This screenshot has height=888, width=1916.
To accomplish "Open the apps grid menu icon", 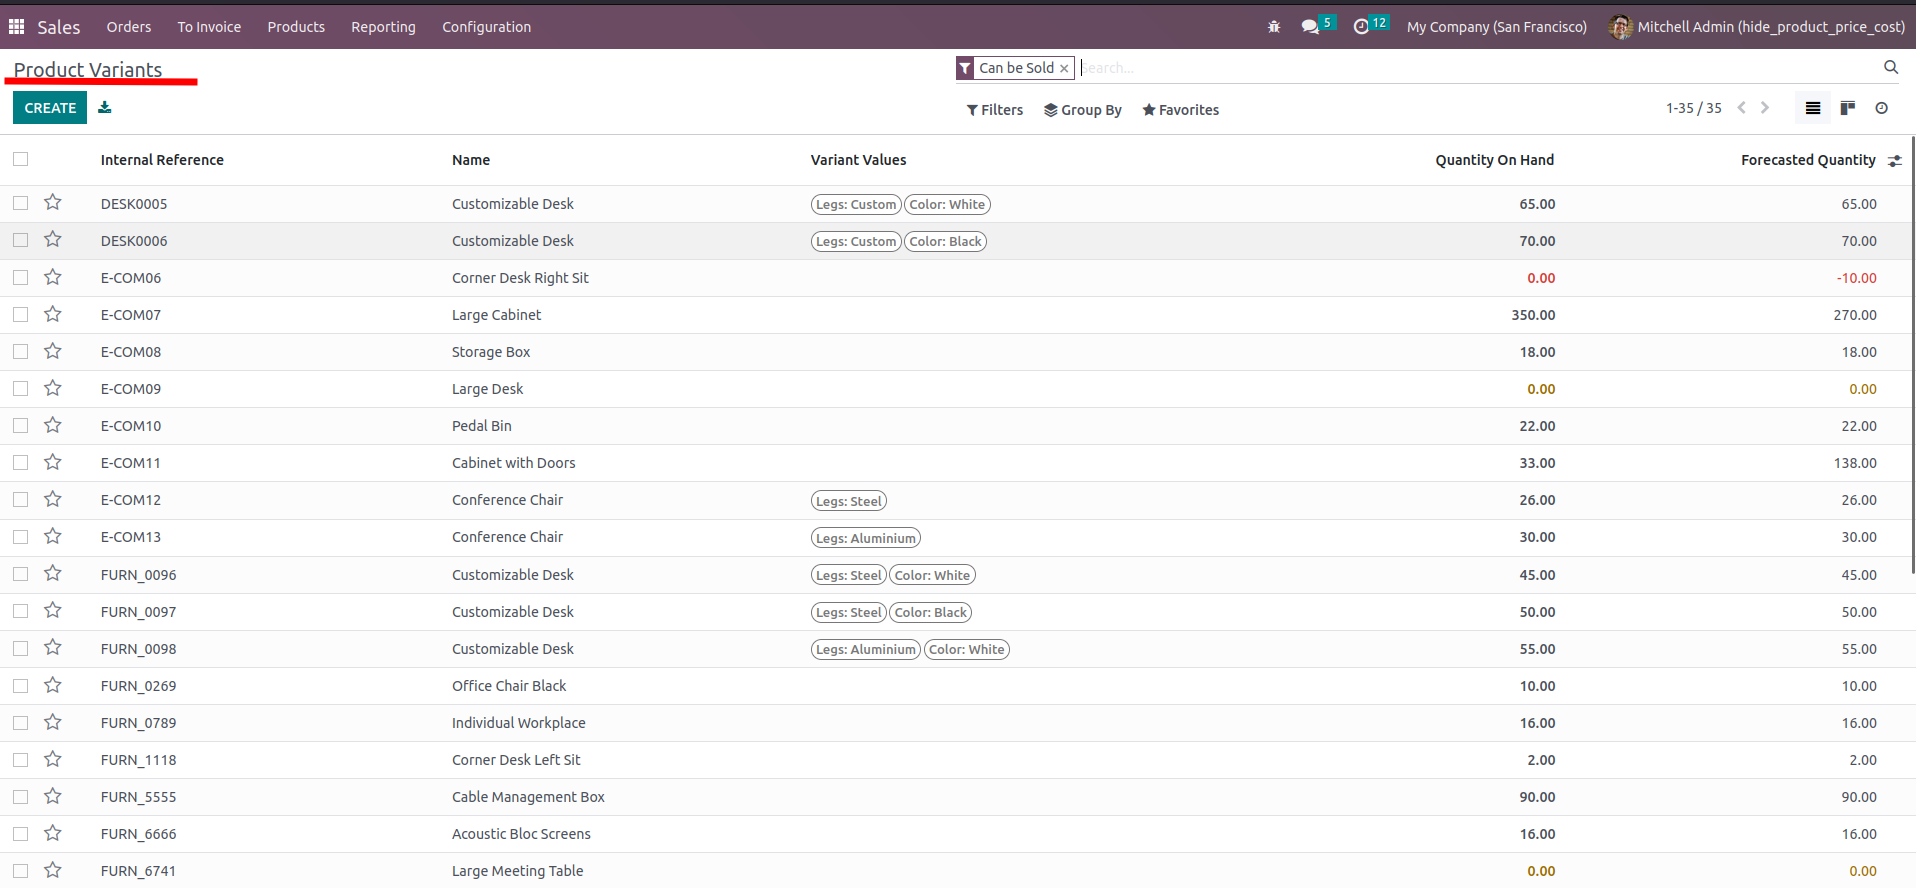I will coord(17,27).
